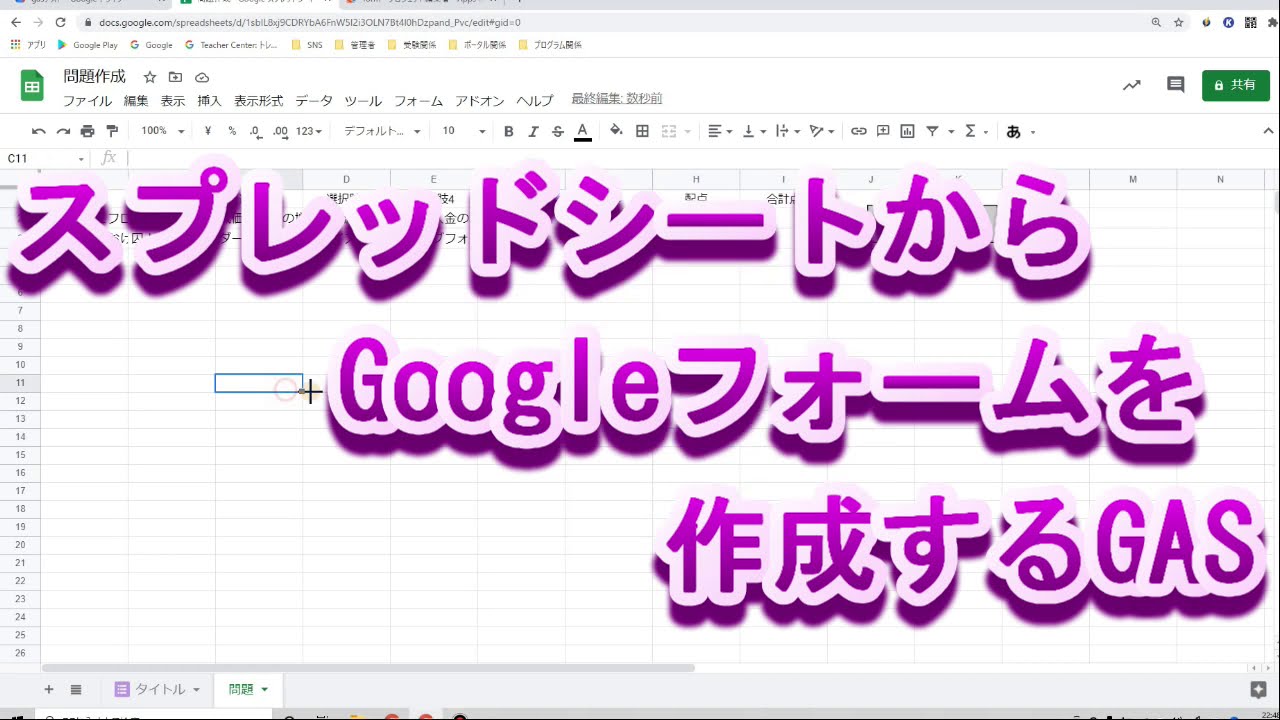The image size is (1280, 720).
Task: Open the text color picker
Action: pos(583,131)
